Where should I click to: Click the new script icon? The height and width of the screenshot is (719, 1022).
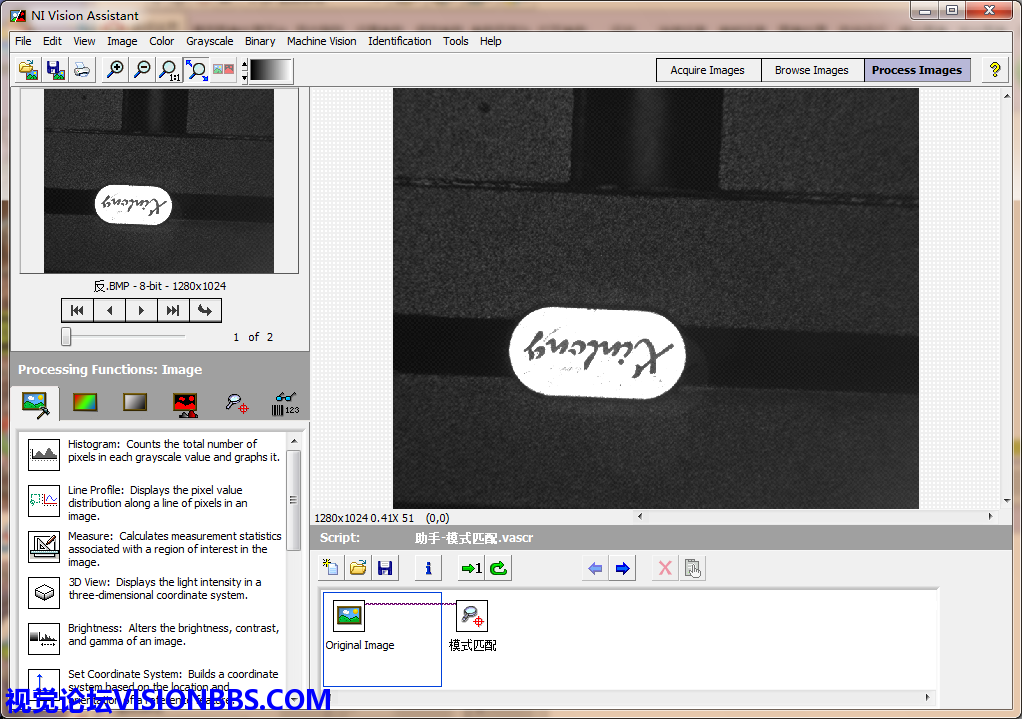pyautogui.click(x=331, y=569)
